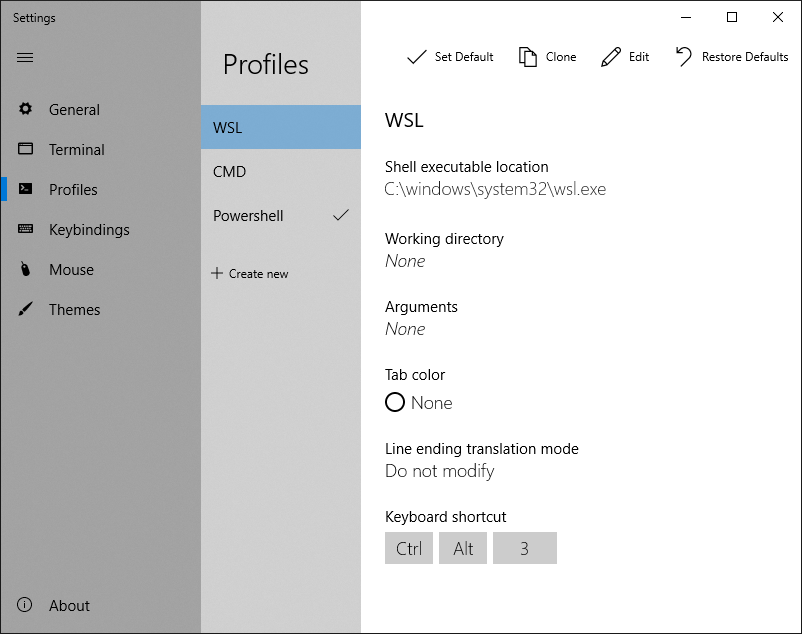Maximize the Settings window

[732, 17]
